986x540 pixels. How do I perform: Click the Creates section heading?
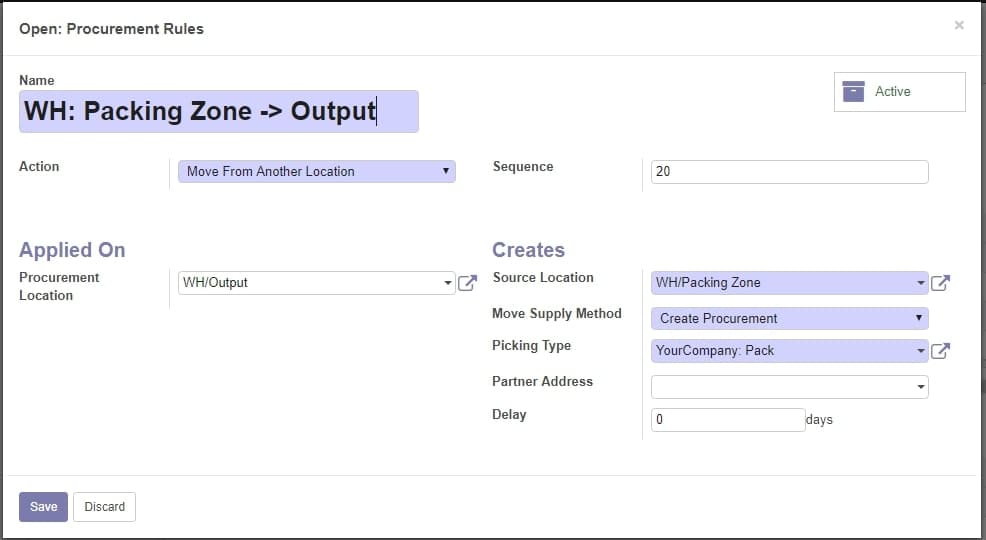pos(528,250)
